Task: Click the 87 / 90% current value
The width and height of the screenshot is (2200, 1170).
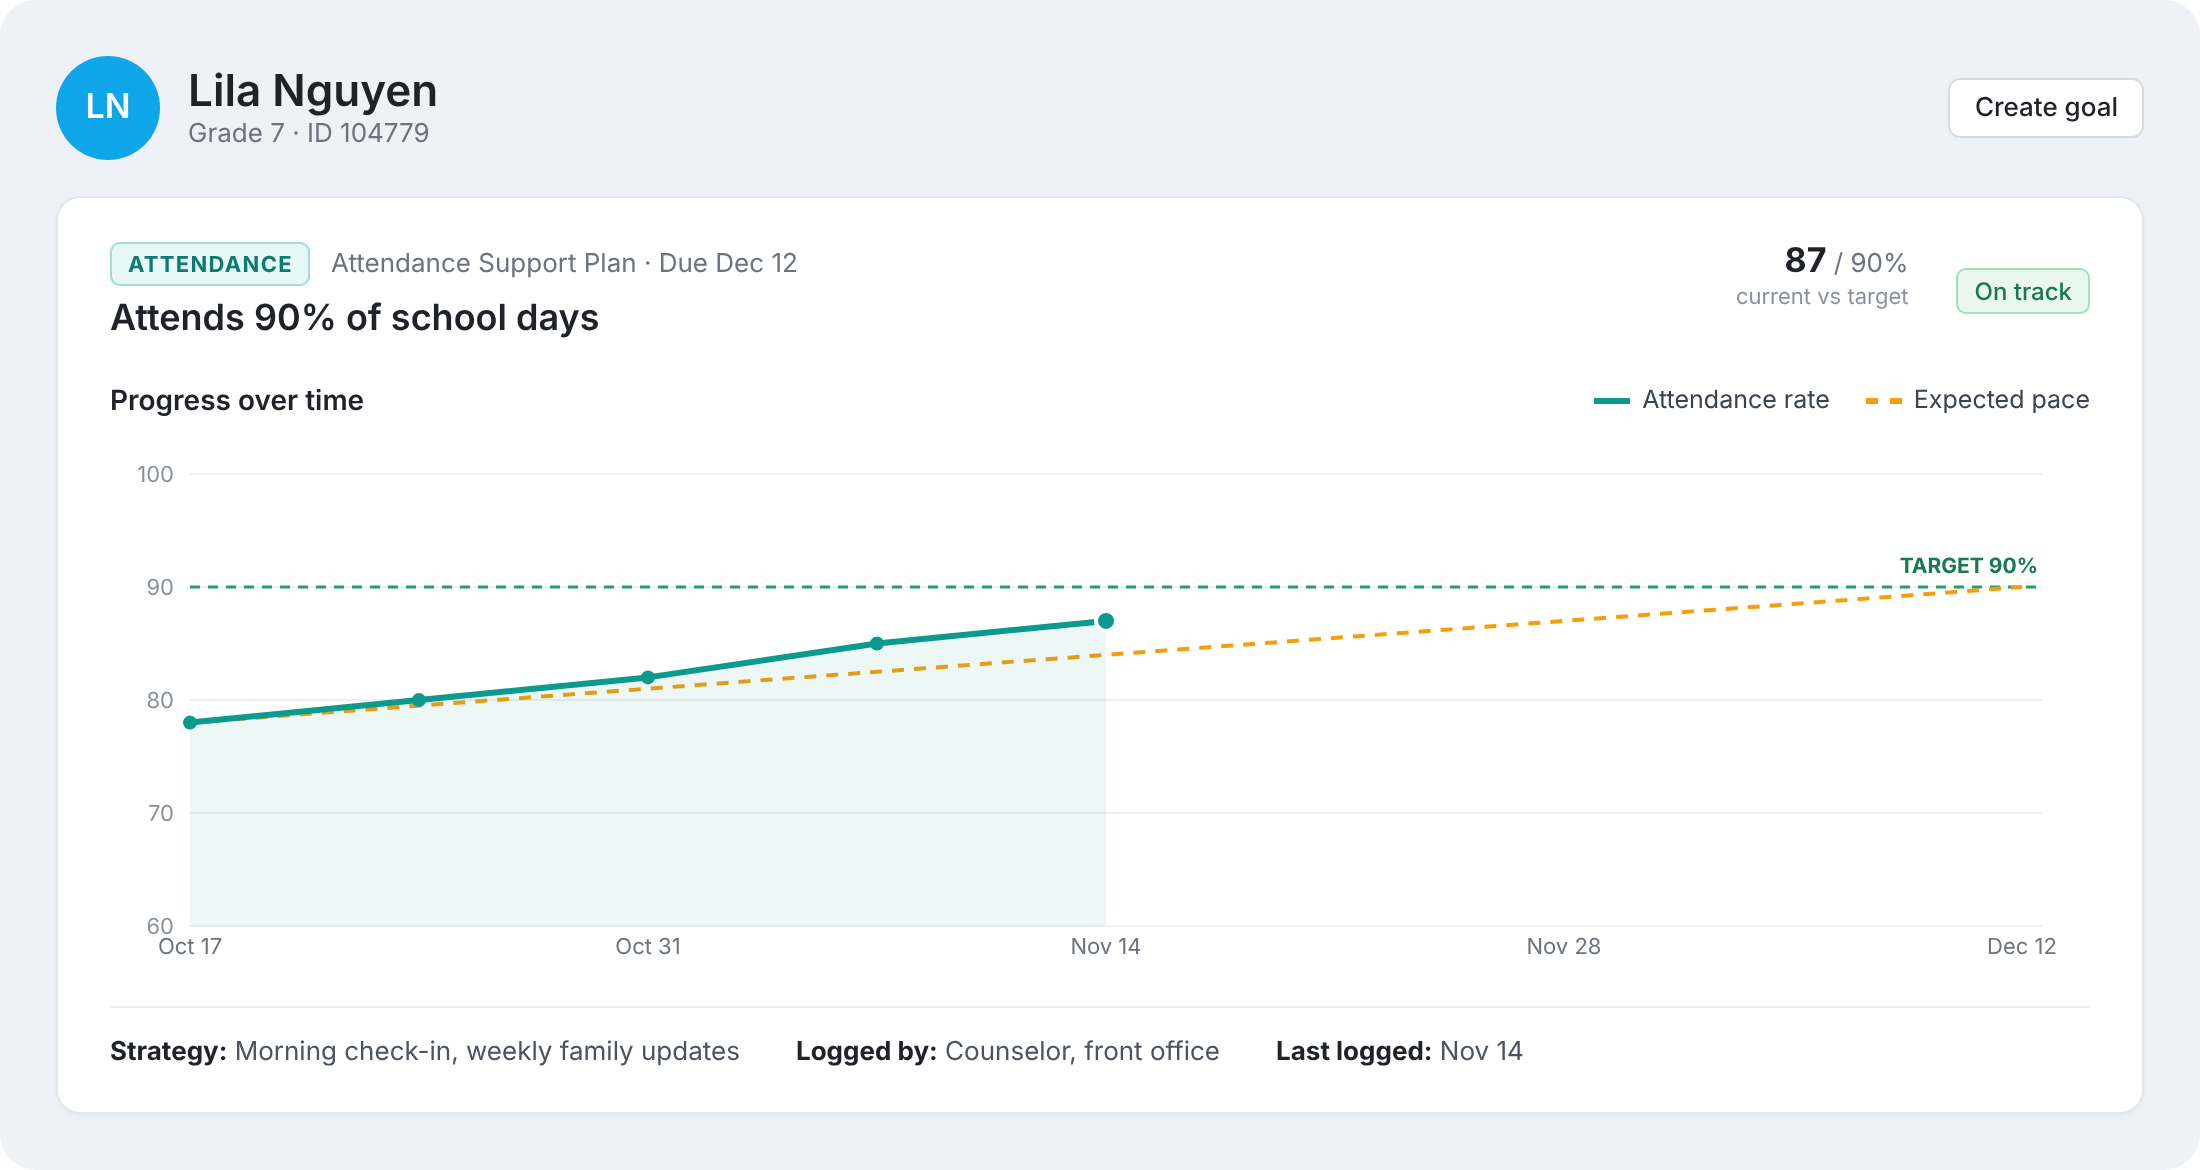Action: [x=1846, y=261]
